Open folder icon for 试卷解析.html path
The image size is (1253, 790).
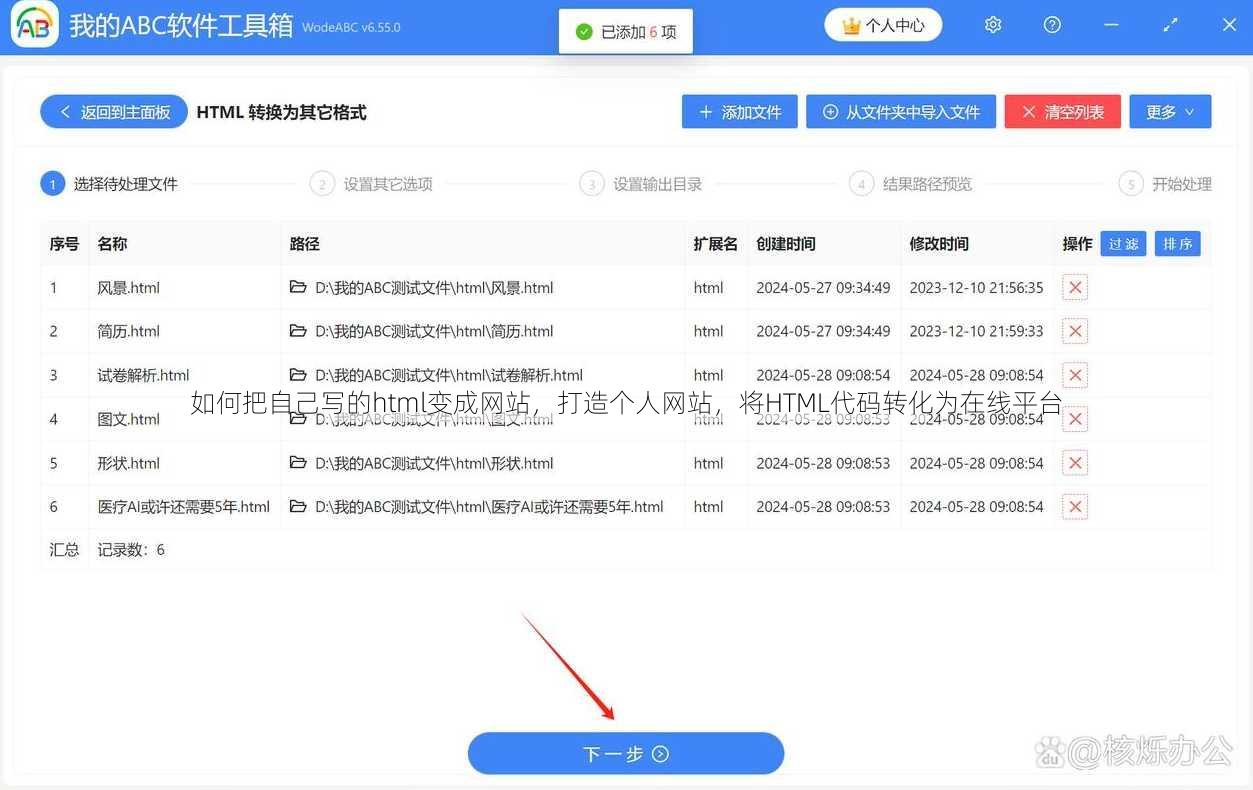click(298, 375)
